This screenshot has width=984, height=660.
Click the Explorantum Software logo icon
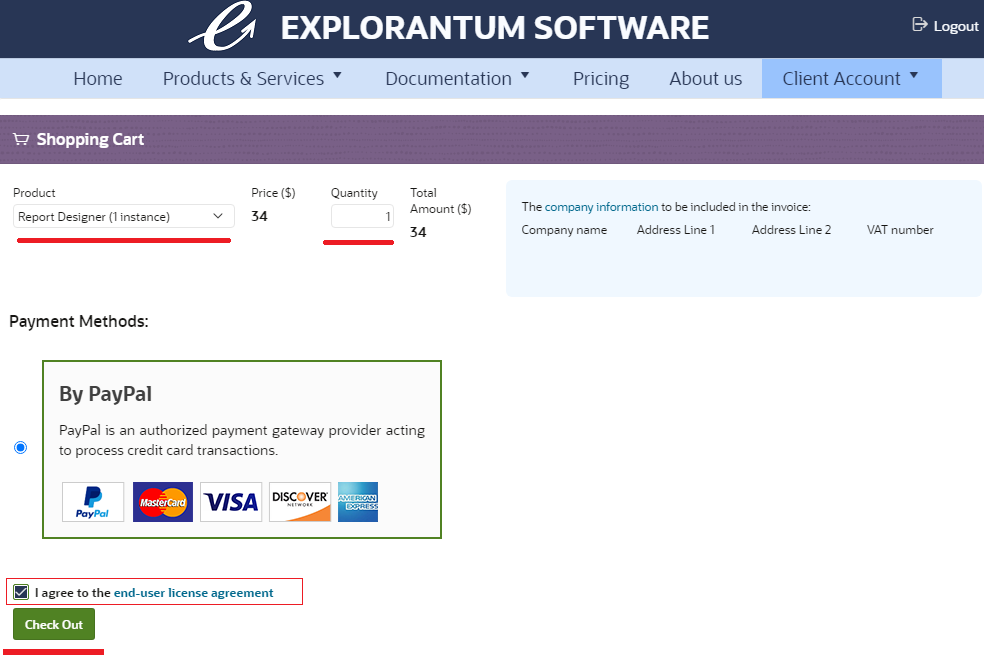[222, 27]
